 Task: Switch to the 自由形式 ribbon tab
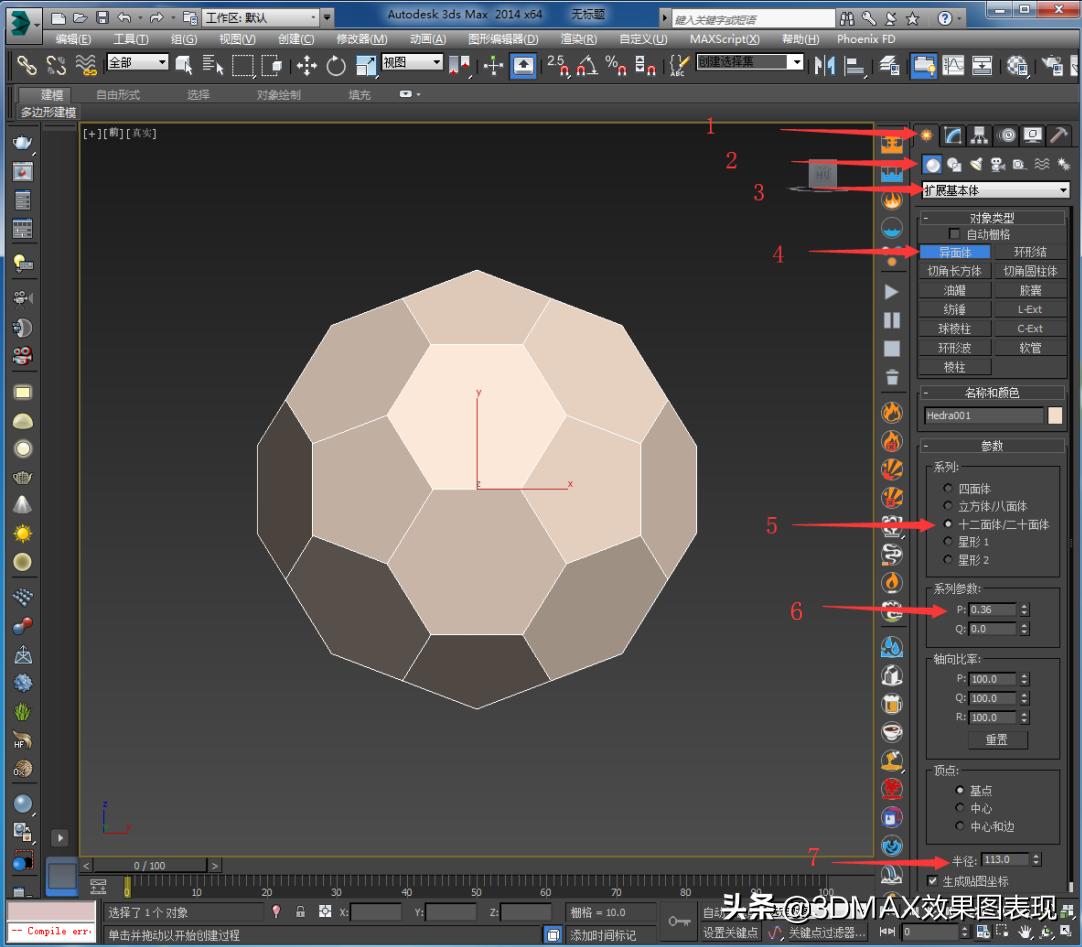click(118, 95)
